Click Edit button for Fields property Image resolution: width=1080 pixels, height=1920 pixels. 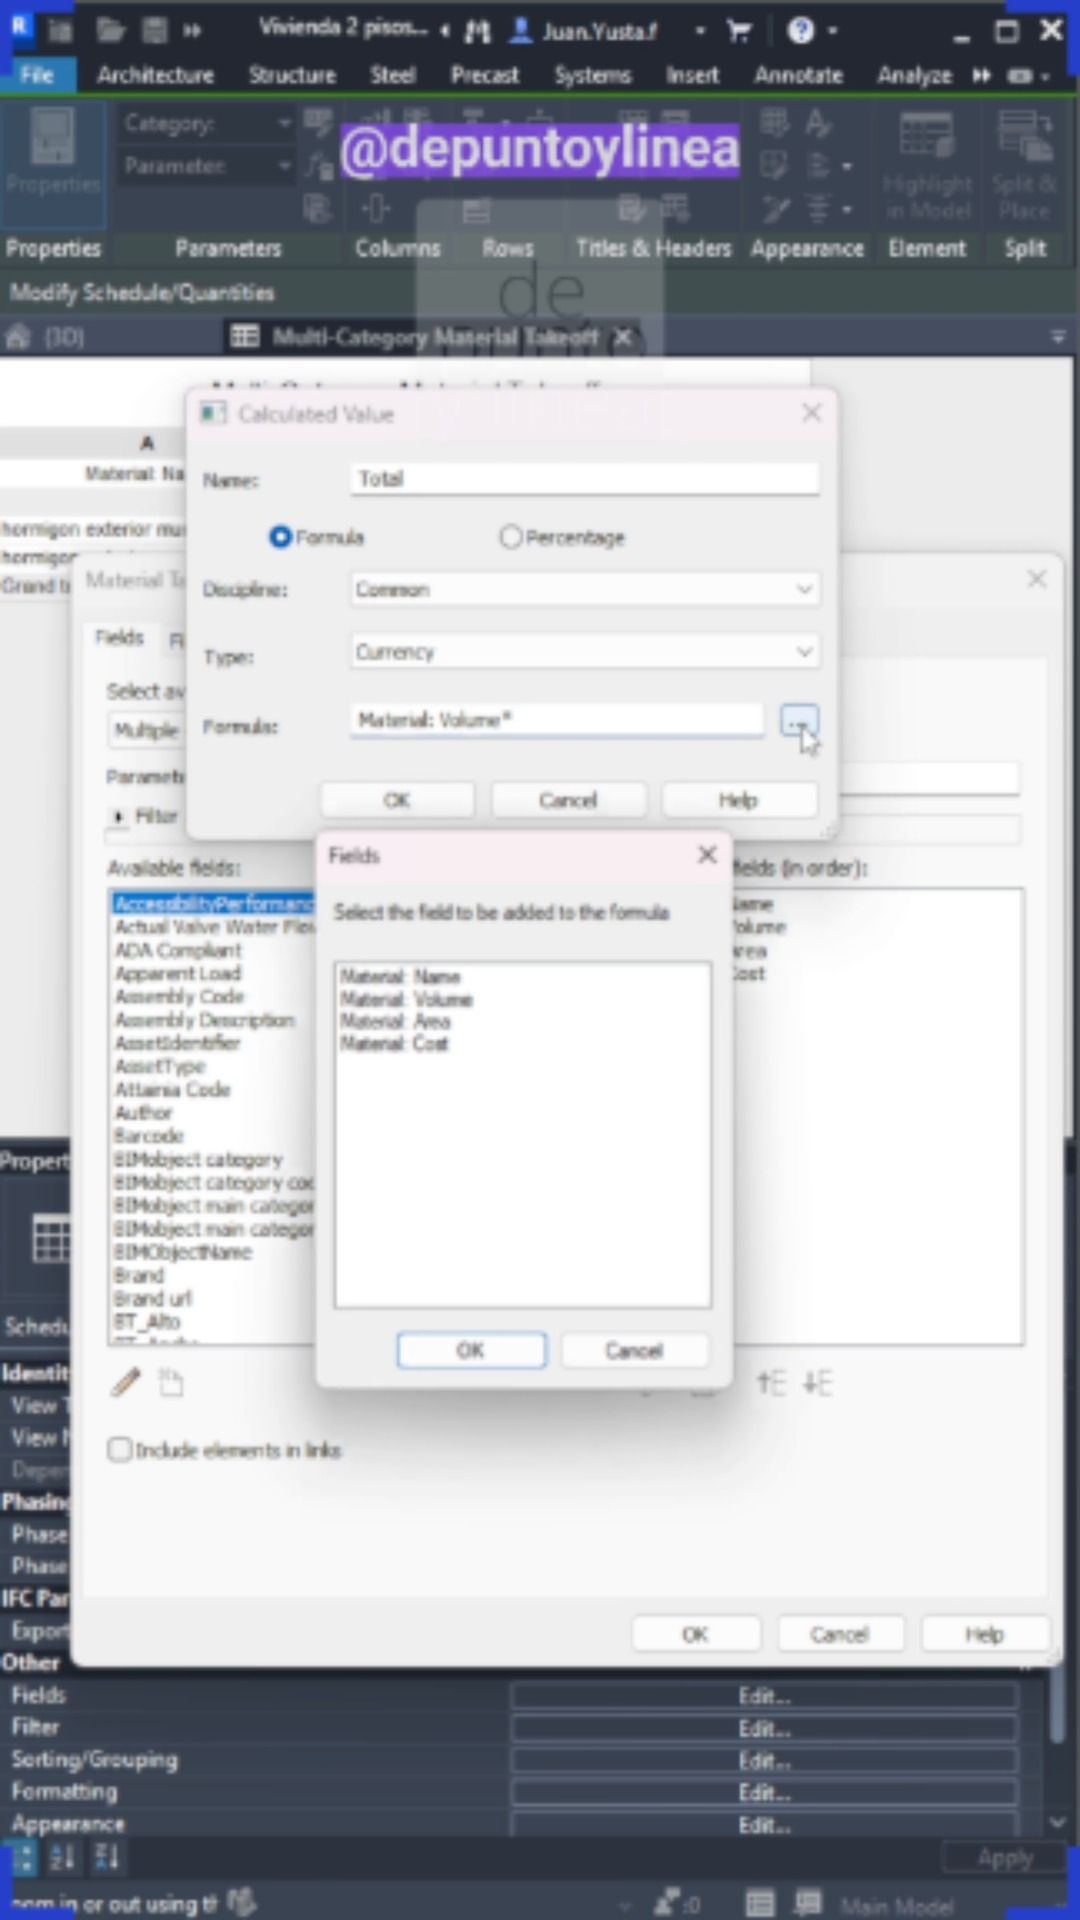tap(765, 1696)
